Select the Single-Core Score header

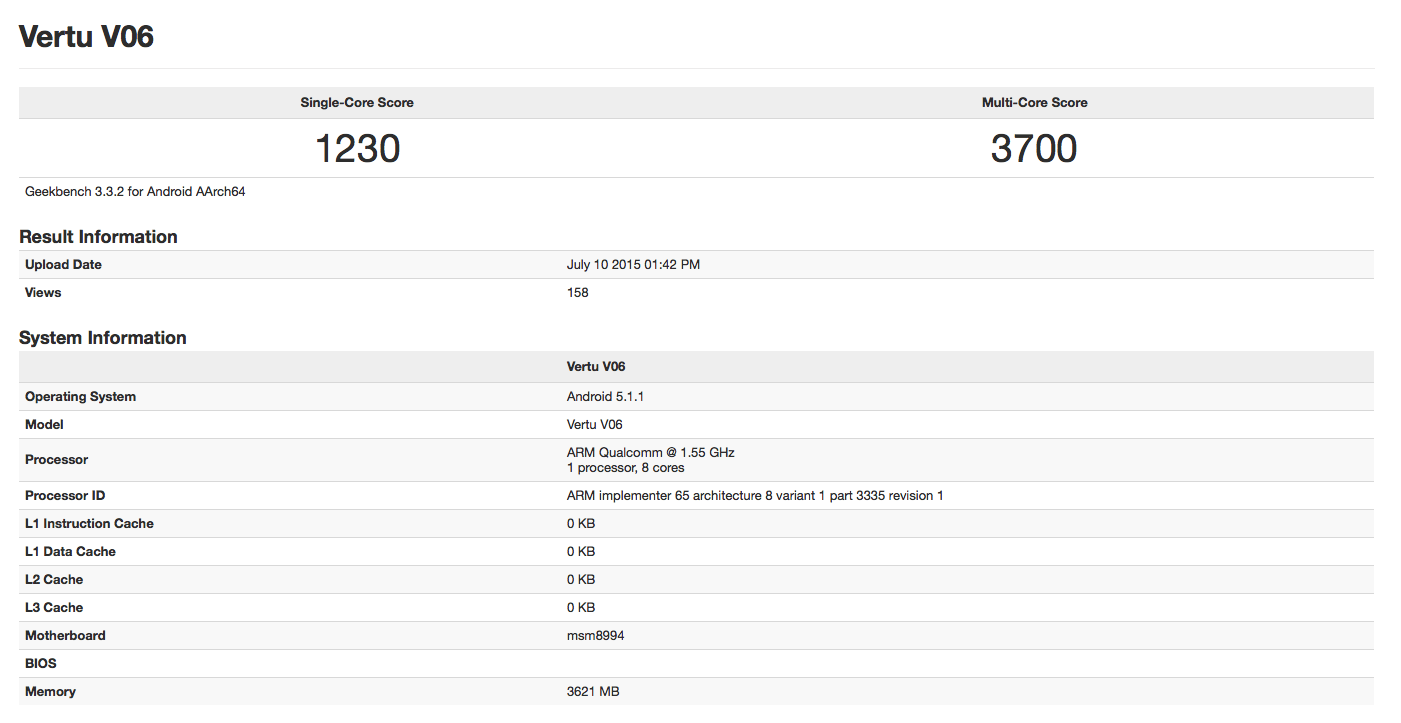pos(357,103)
